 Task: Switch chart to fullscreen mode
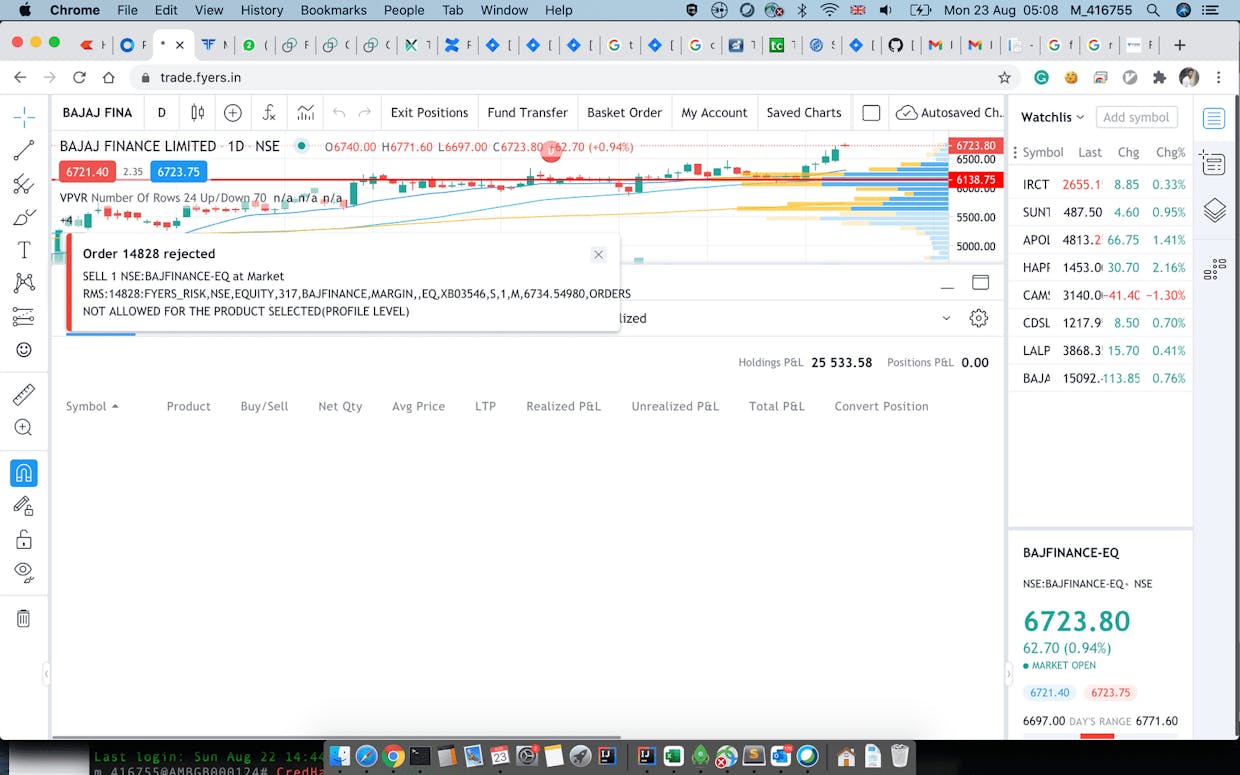tap(871, 113)
